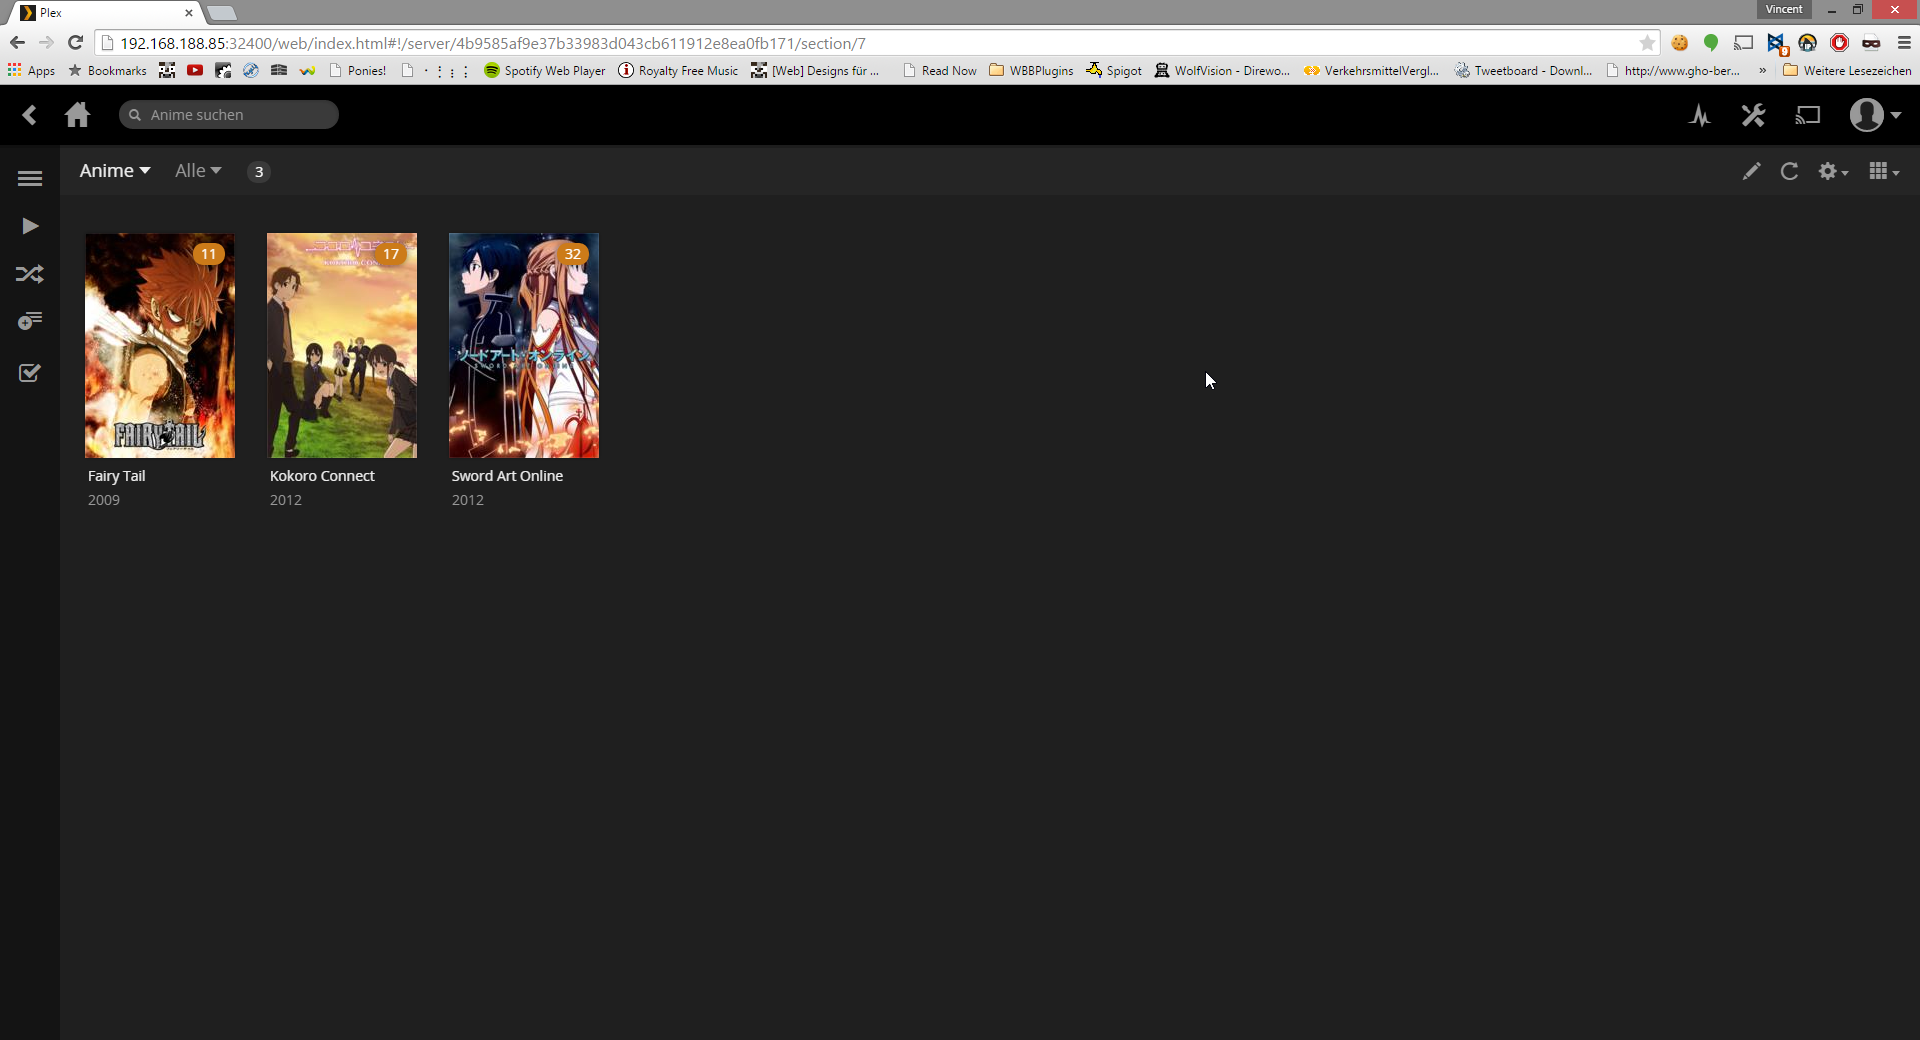
Task: Expand the Anime library dropdown
Action: tap(115, 171)
